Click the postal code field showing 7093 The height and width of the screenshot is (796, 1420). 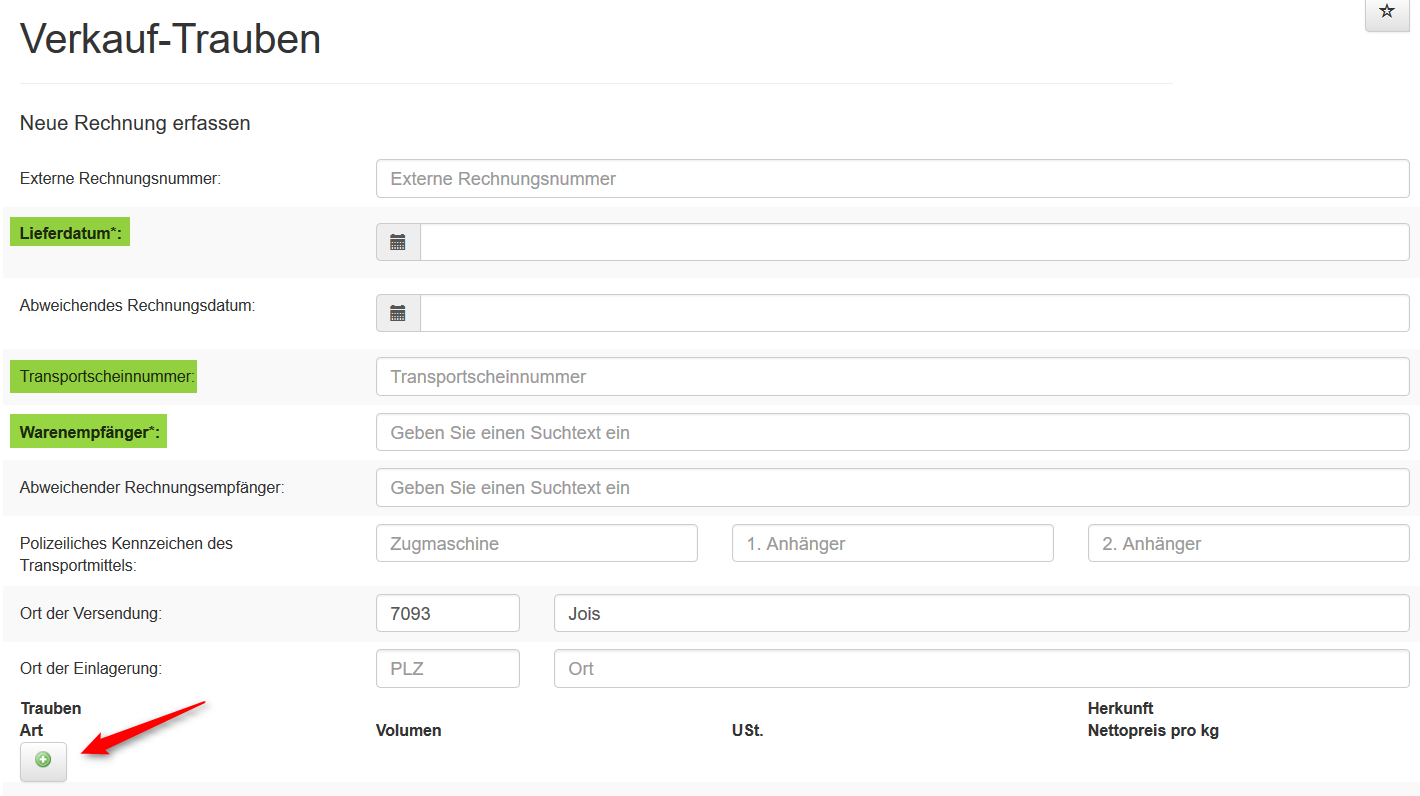[447, 614]
